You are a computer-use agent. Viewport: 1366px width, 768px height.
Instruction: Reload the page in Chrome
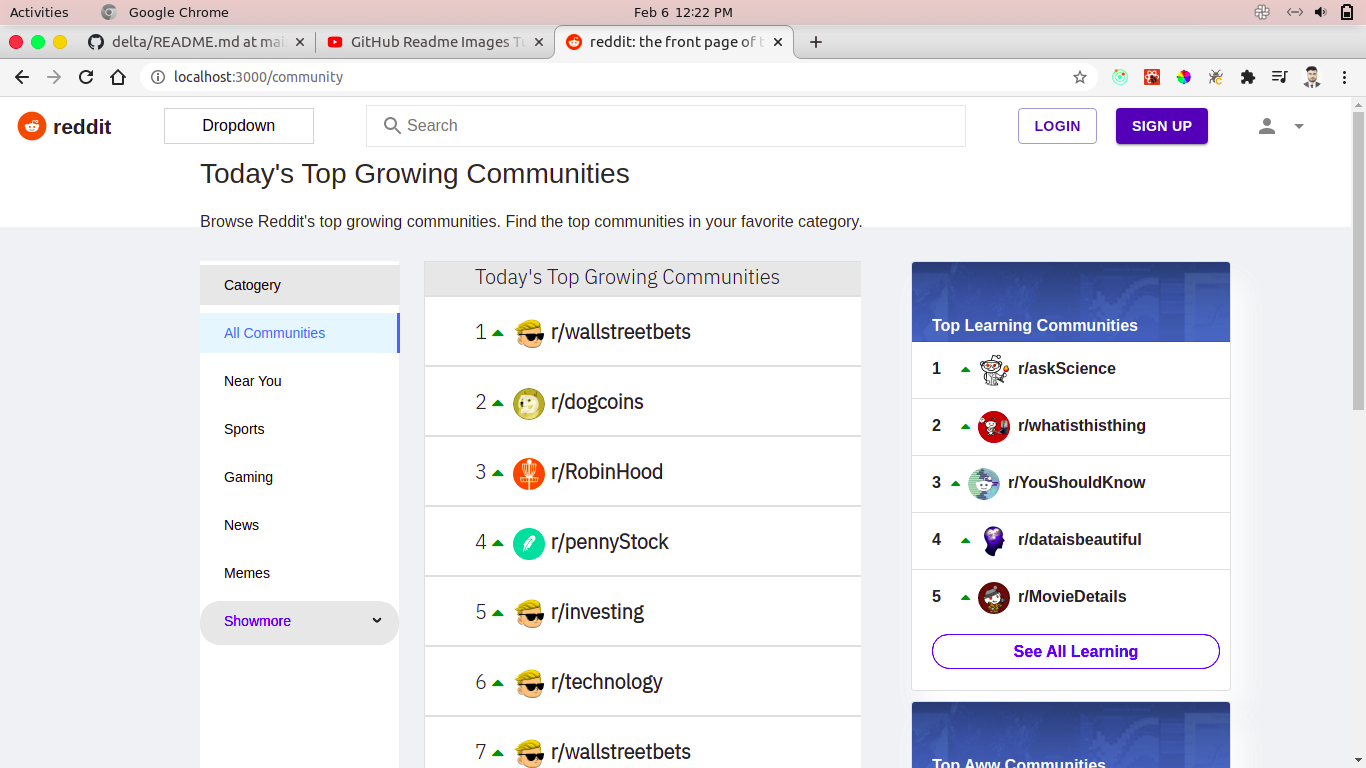[x=86, y=77]
